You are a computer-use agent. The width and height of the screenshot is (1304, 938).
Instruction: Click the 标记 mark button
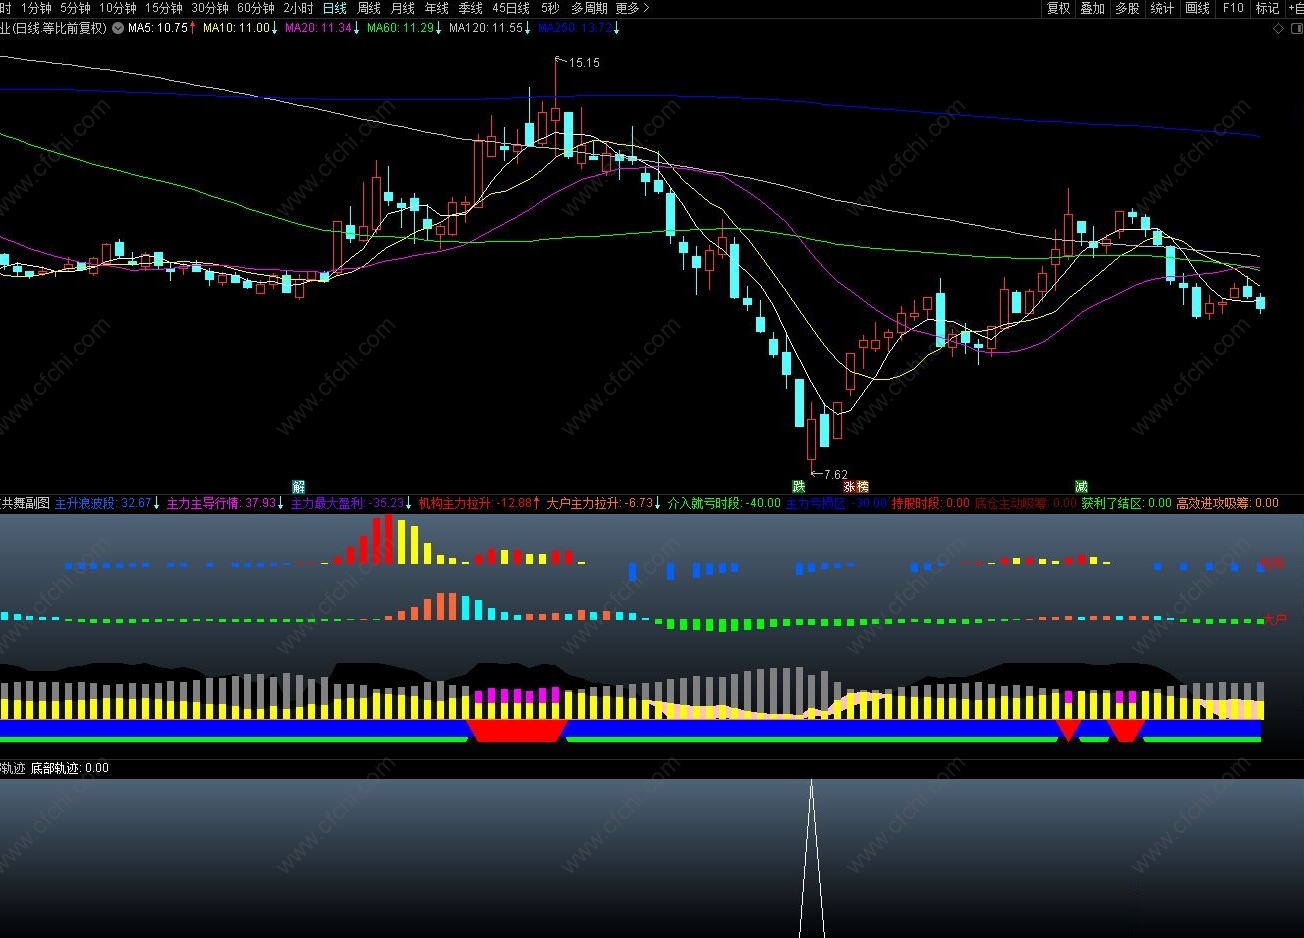1267,8
